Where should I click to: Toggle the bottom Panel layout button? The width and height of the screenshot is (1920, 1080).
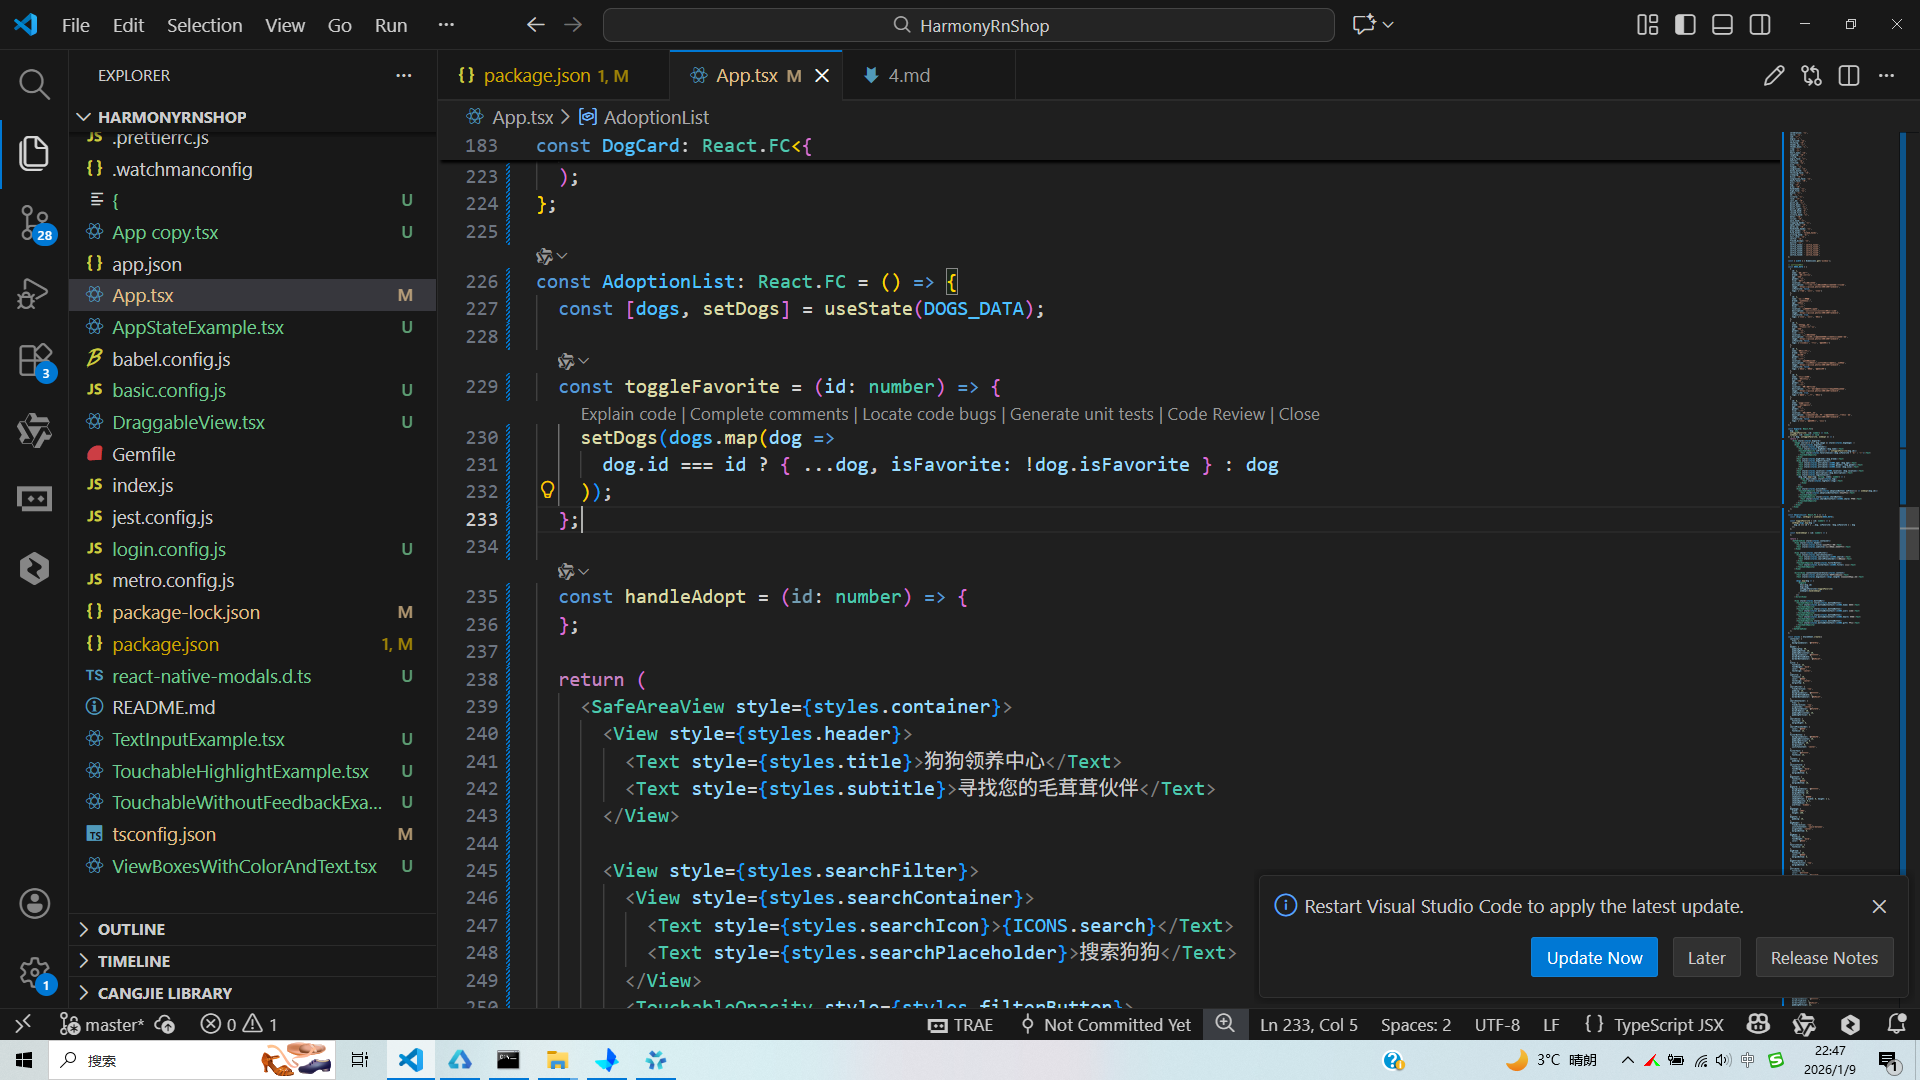point(1722,25)
